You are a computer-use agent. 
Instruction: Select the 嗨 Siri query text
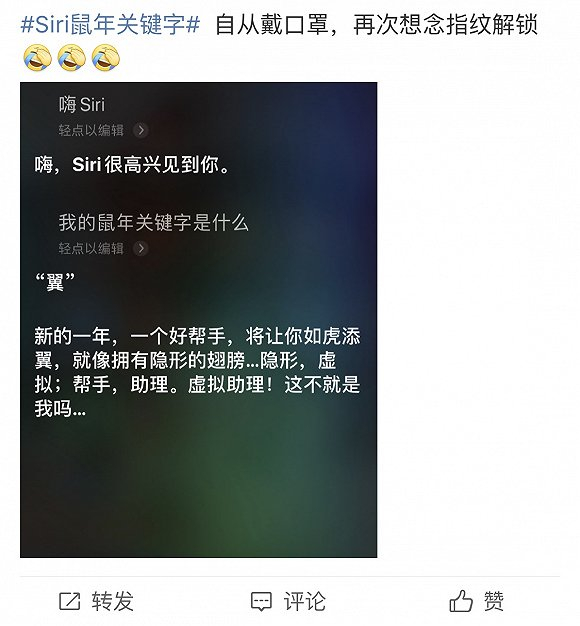click(82, 105)
